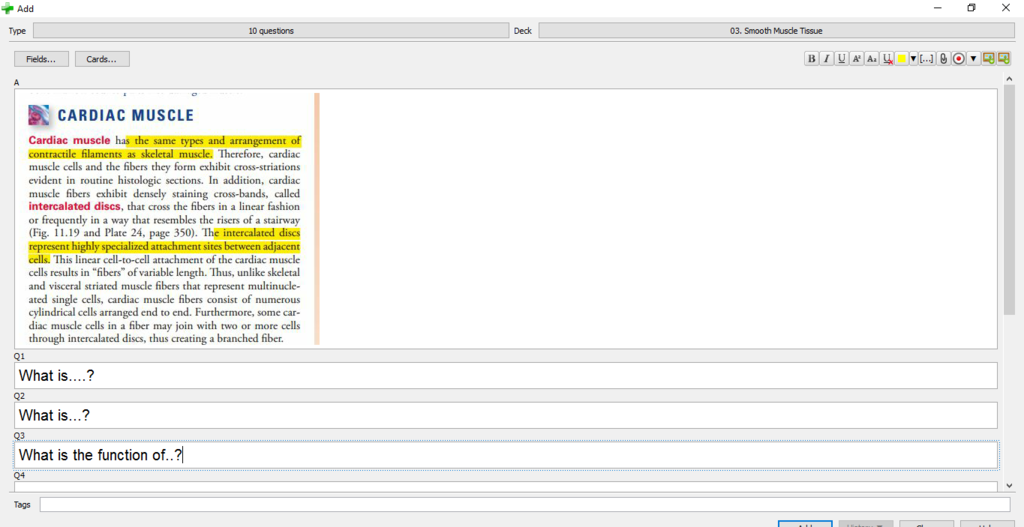Toggle bold text formatting
The width and height of the screenshot is (1024, 527).
click(x=812, y=59)
